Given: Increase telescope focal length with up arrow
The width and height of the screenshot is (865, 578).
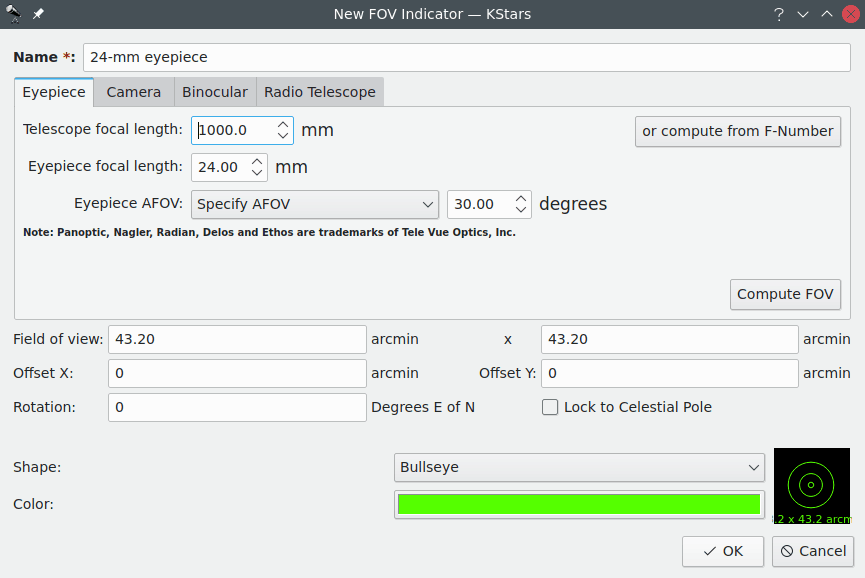Looking at the screenshot, I should [x=283, y=124].
